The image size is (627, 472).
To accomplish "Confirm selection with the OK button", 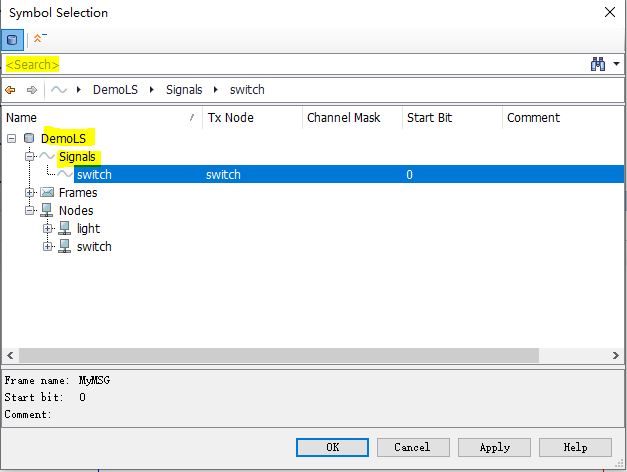I will tap(332, 447).
